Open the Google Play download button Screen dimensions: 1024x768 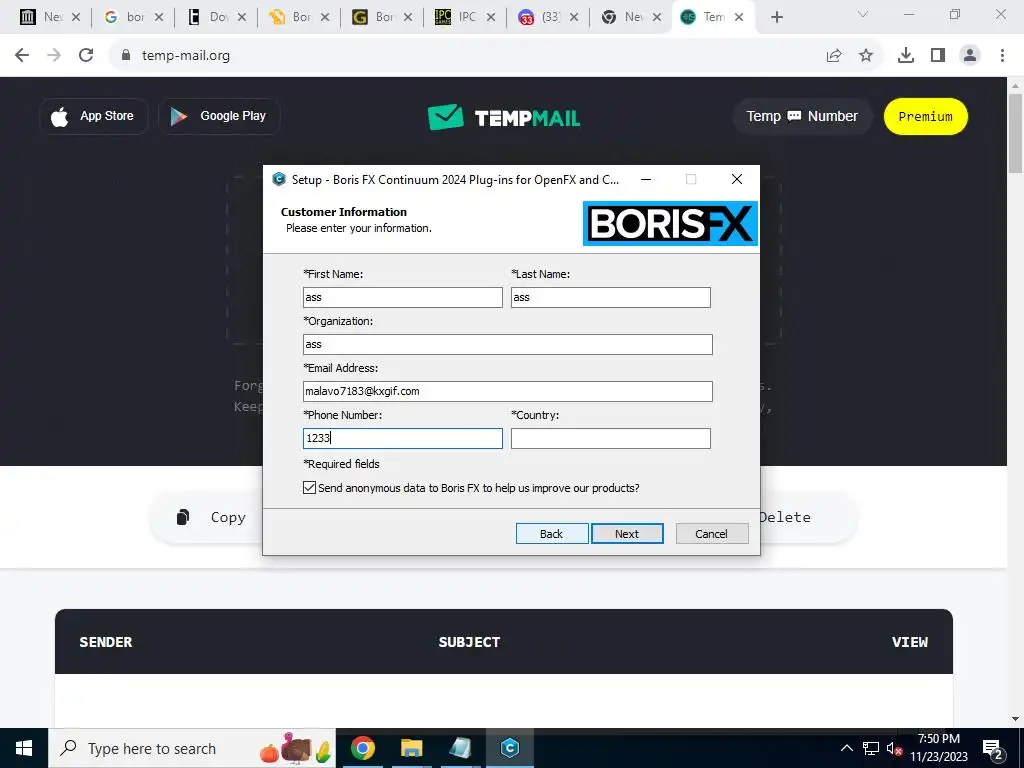point(219,116)
